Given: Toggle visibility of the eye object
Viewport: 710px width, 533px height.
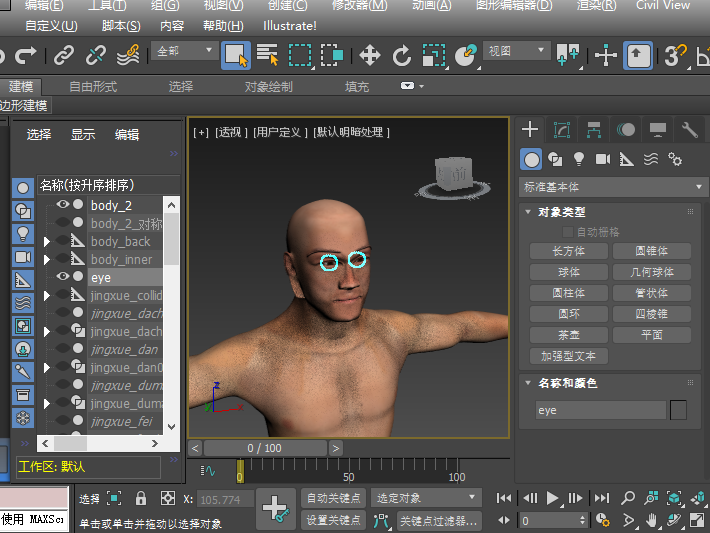Looking at the screenshot, I should (x=63, y=277).
